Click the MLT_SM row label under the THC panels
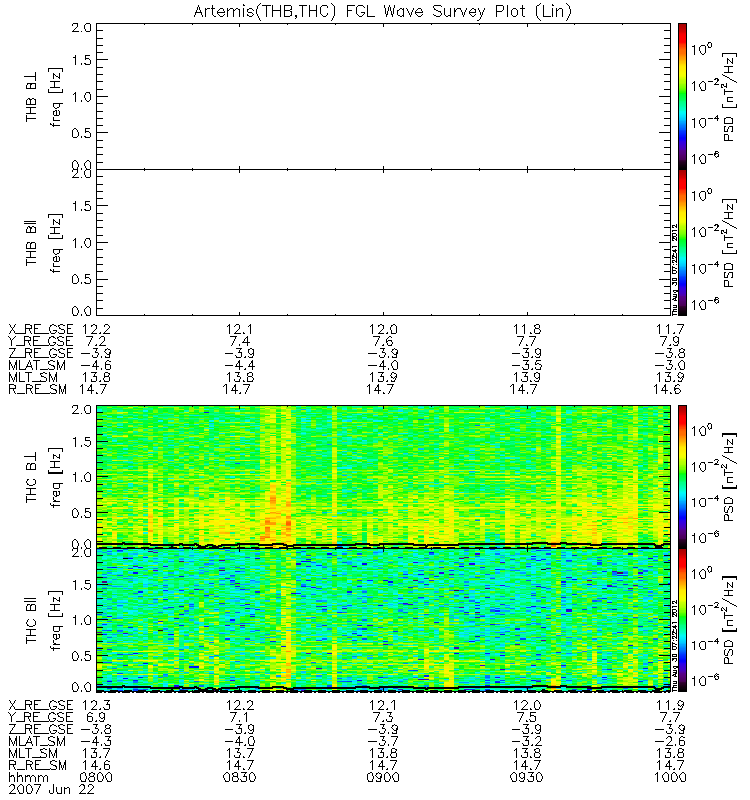This screenshot has width=750, height=800. click(x=33, y=754)
